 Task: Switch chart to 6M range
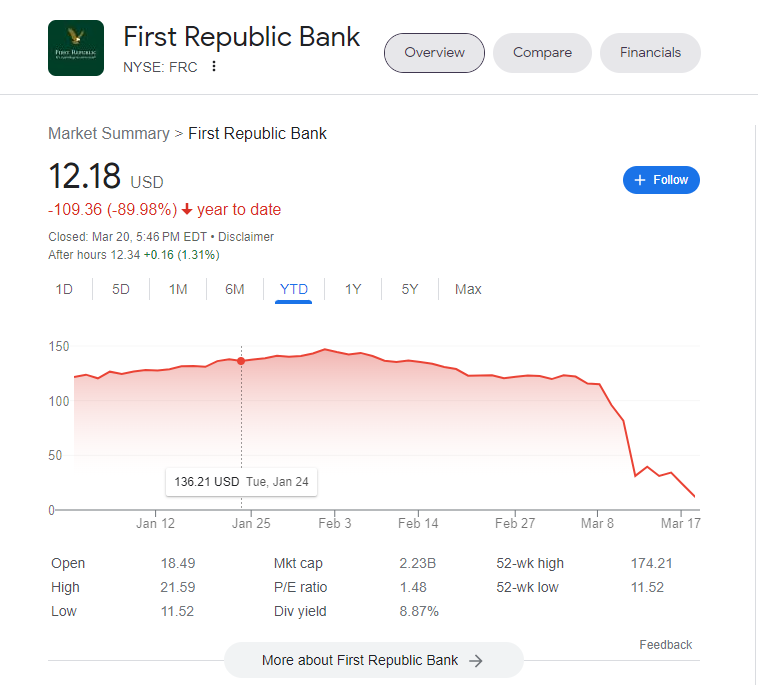pyautogui.click(x=235, y=289)
